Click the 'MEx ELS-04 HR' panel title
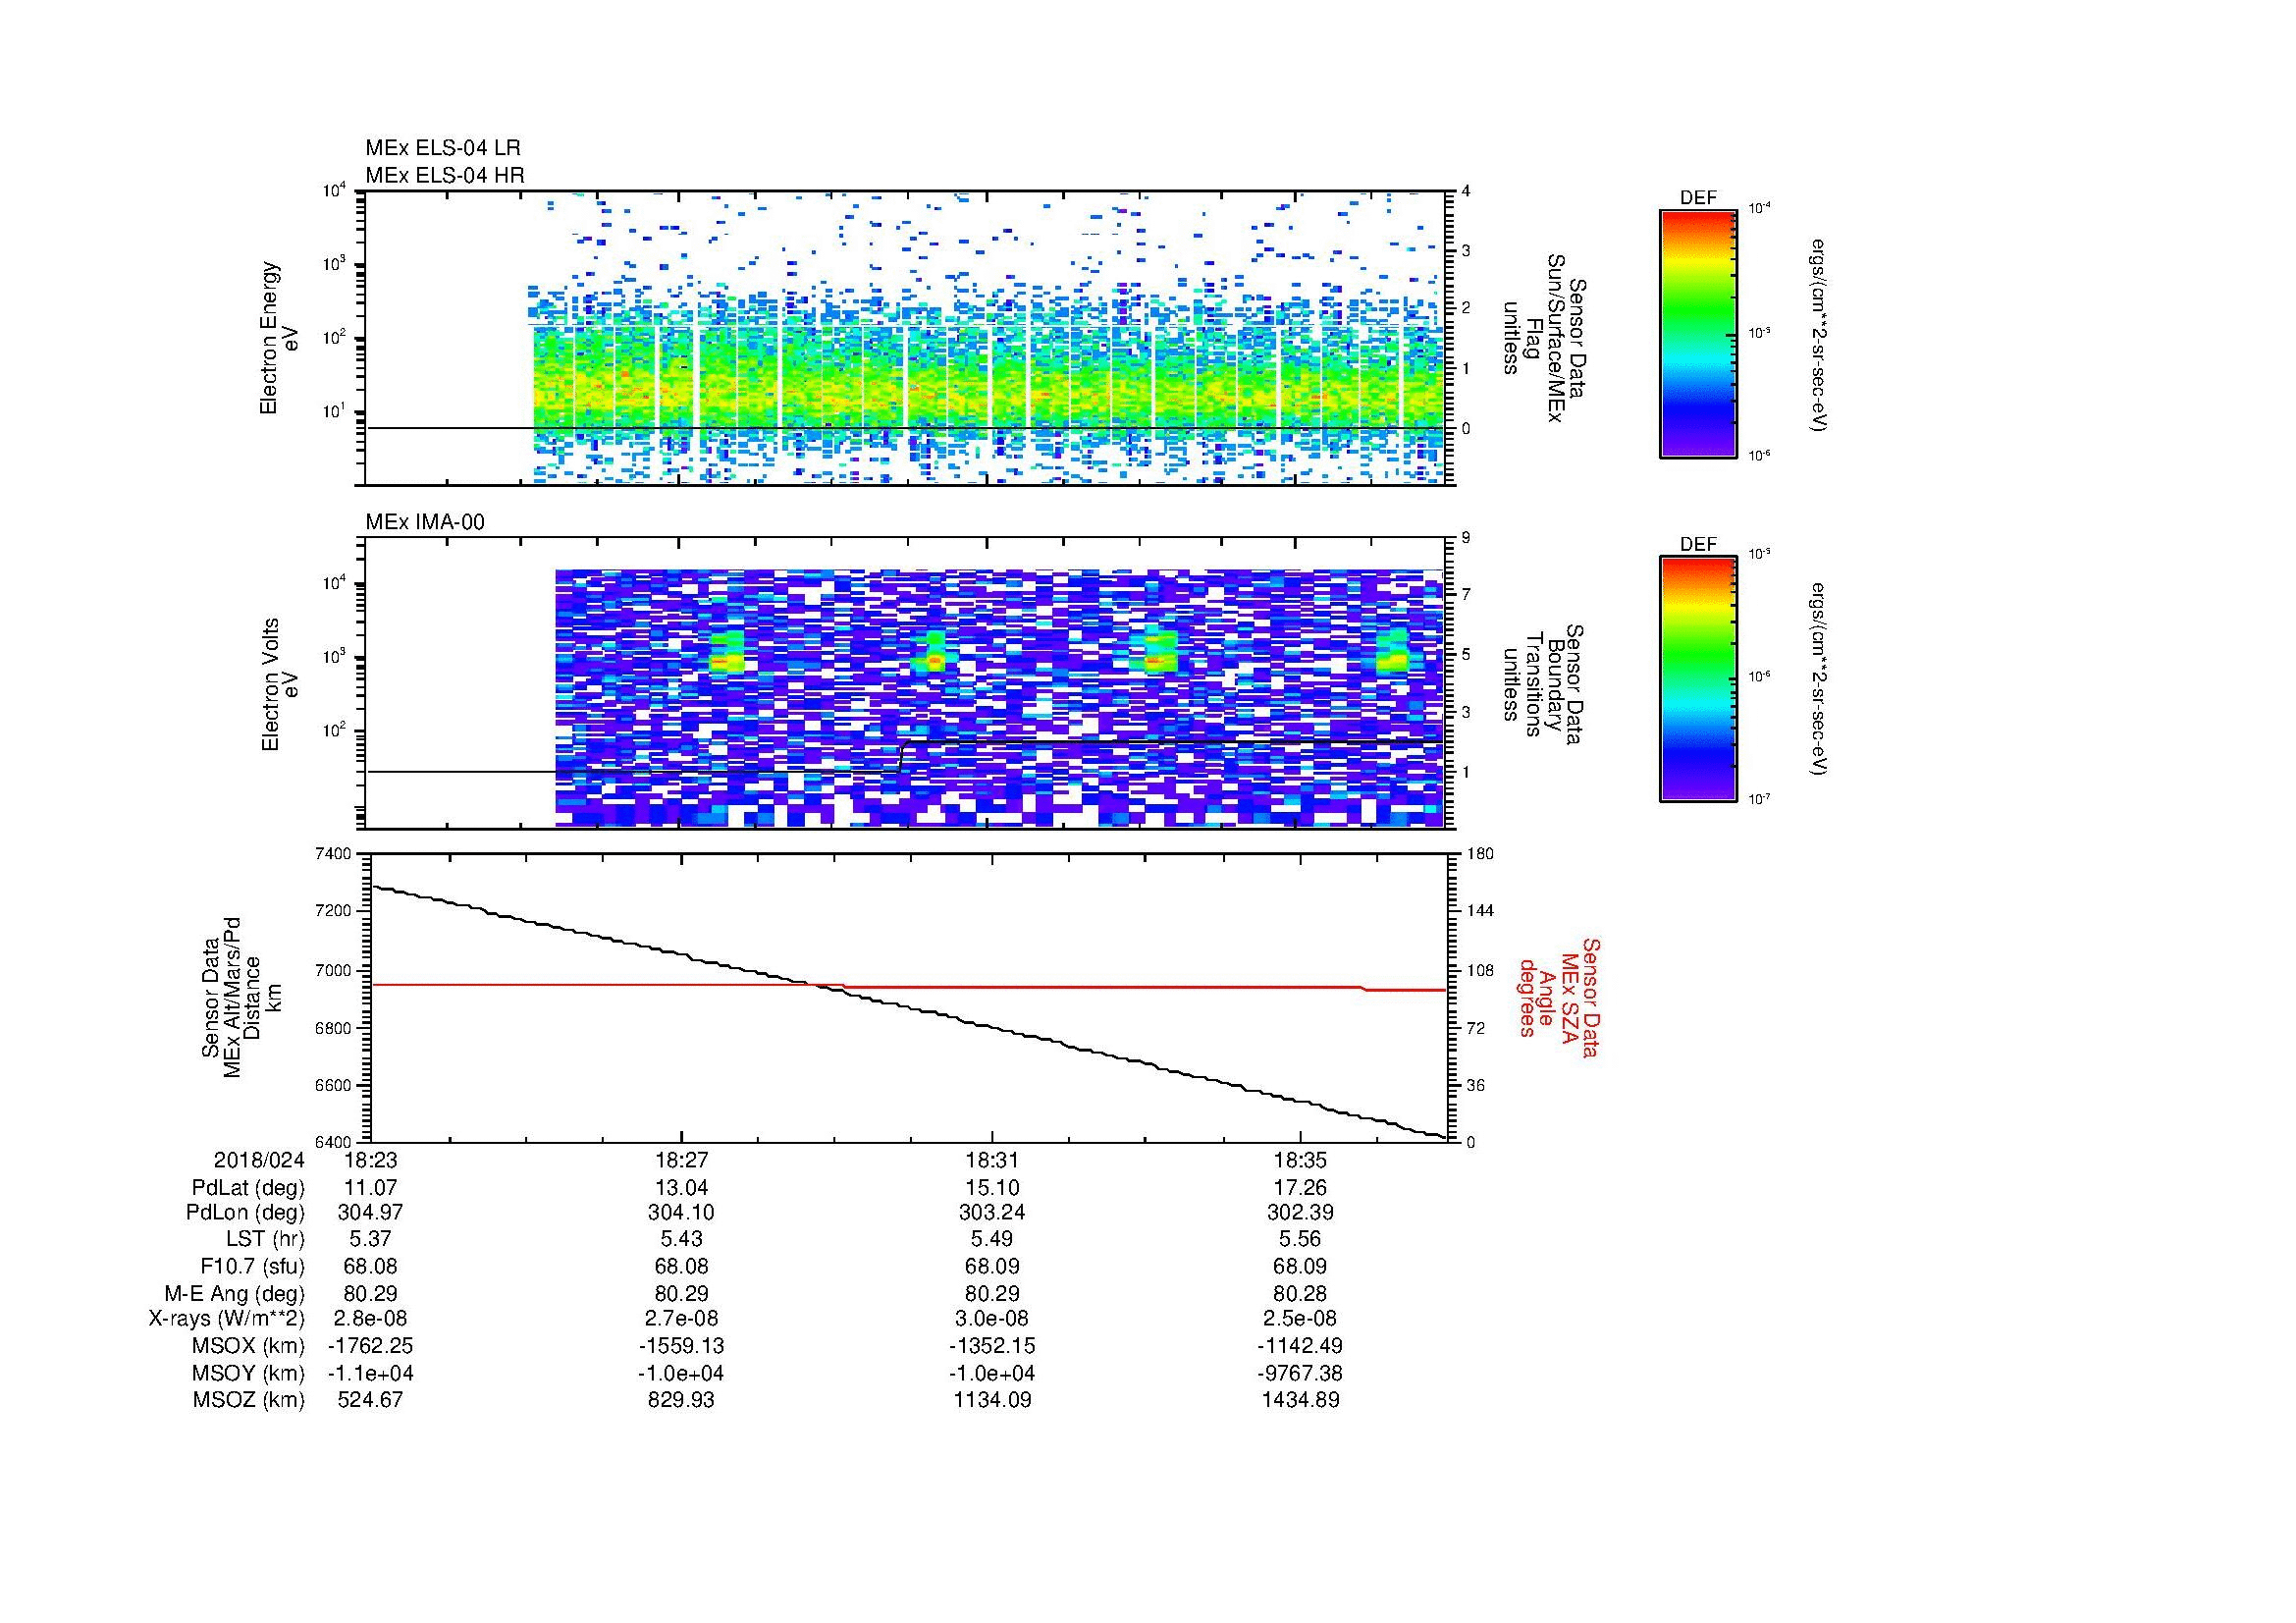Image resolution: width=2296 pixels, height=1623 pixels. pyautogui.click(x=444, y=176)
